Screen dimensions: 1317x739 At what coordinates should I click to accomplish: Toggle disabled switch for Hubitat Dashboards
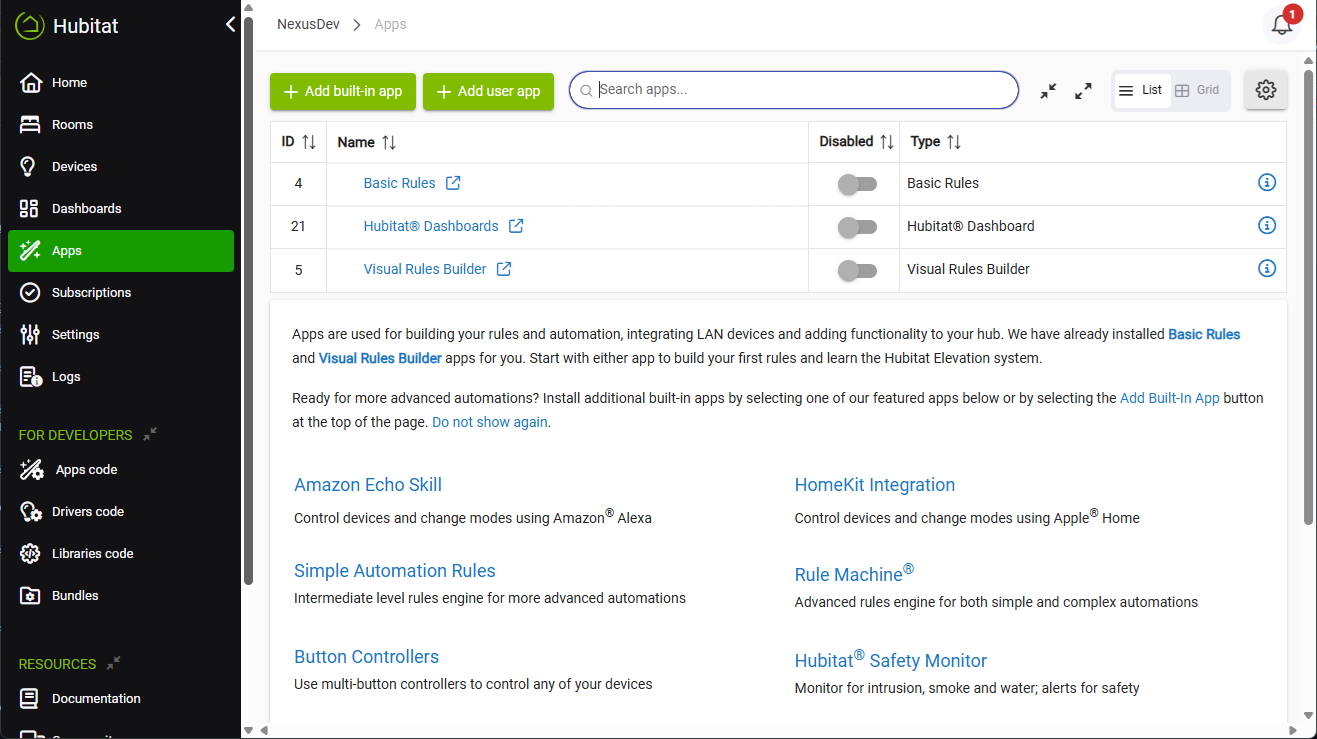pos(857,227)
